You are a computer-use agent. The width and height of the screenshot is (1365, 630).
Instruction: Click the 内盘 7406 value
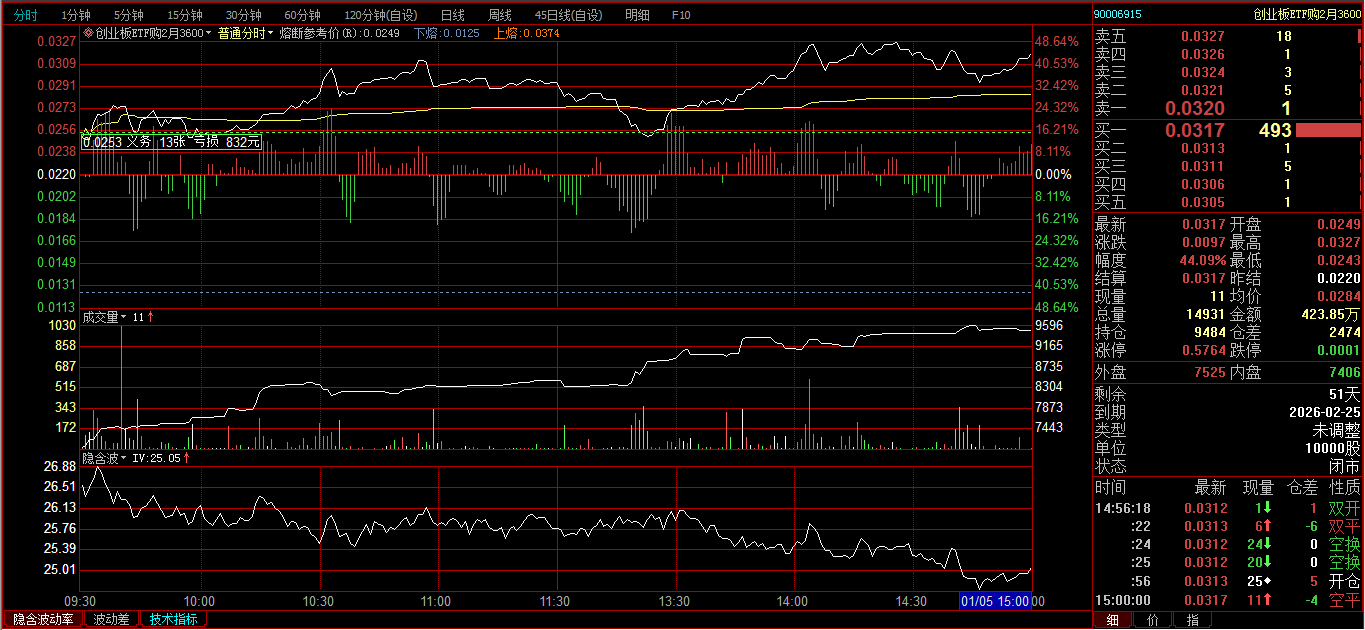coord(1344,372)
